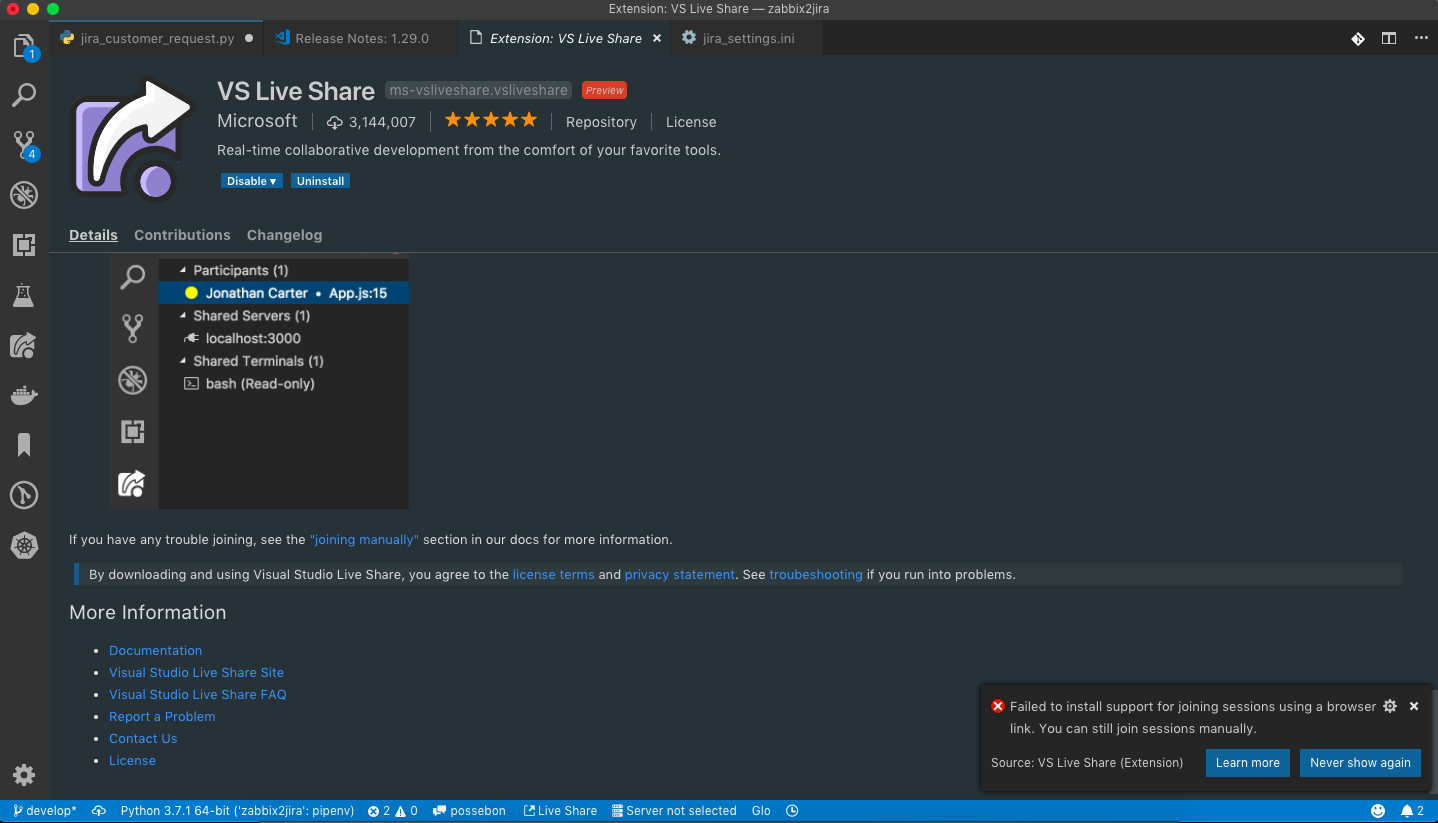1438x823 pixels.
Task: Open the license terms link
Action: [x=553, y=574]
